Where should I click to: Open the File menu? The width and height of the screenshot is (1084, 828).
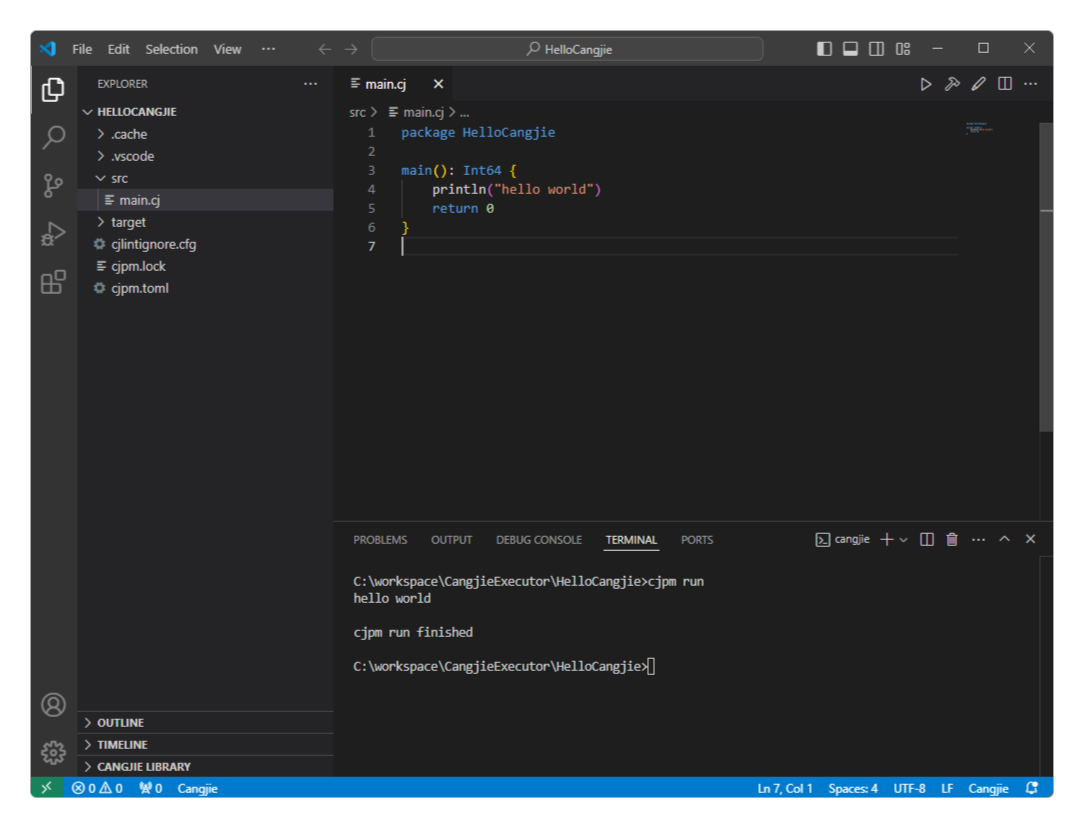pos(82,49)
